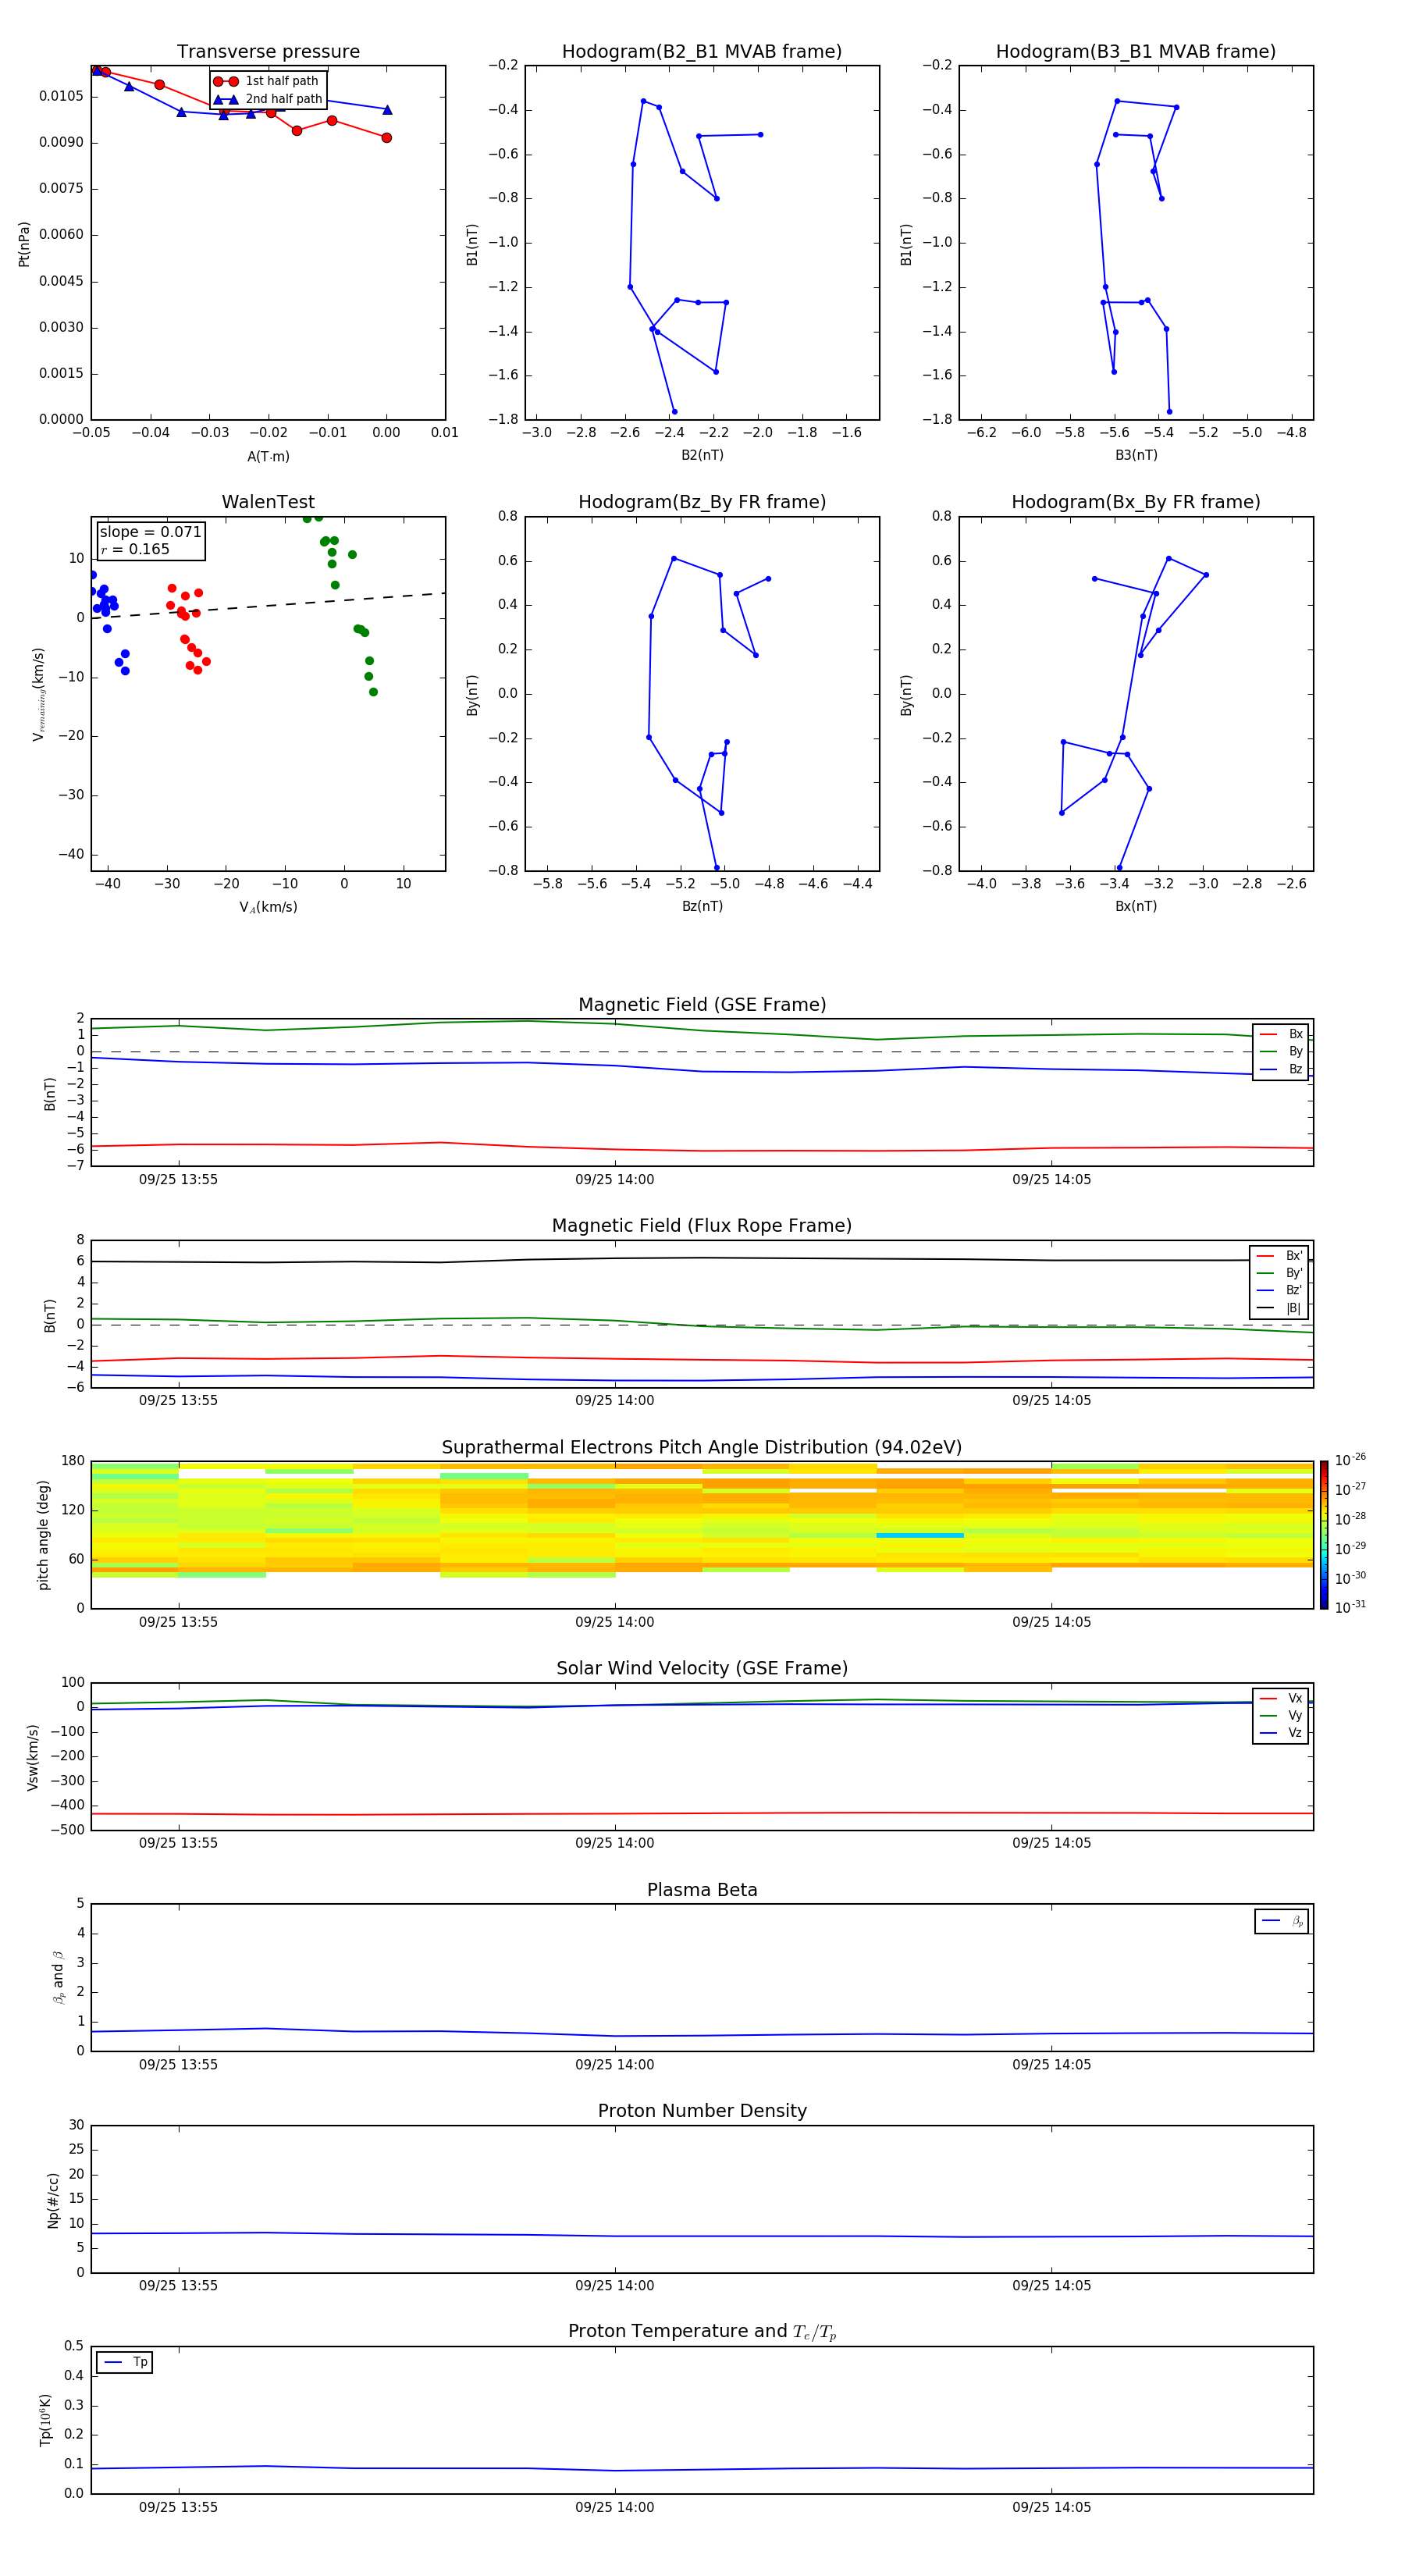Viewport: 1405px width, 2576px height.
Task: Click the 'Bz(nT)' x-axis label
Action: pyautogui.click(x=702, y=906)
